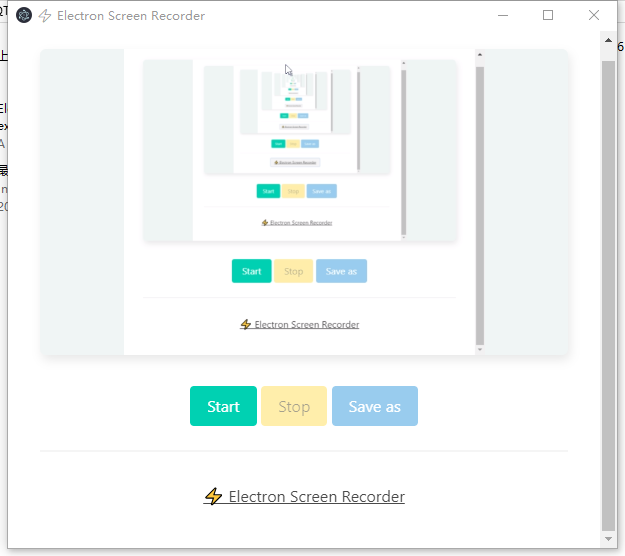This screenshot has width=625, height=556.
Task: Click the lightning bolt icon in title bar
Action: pos(45,16)
